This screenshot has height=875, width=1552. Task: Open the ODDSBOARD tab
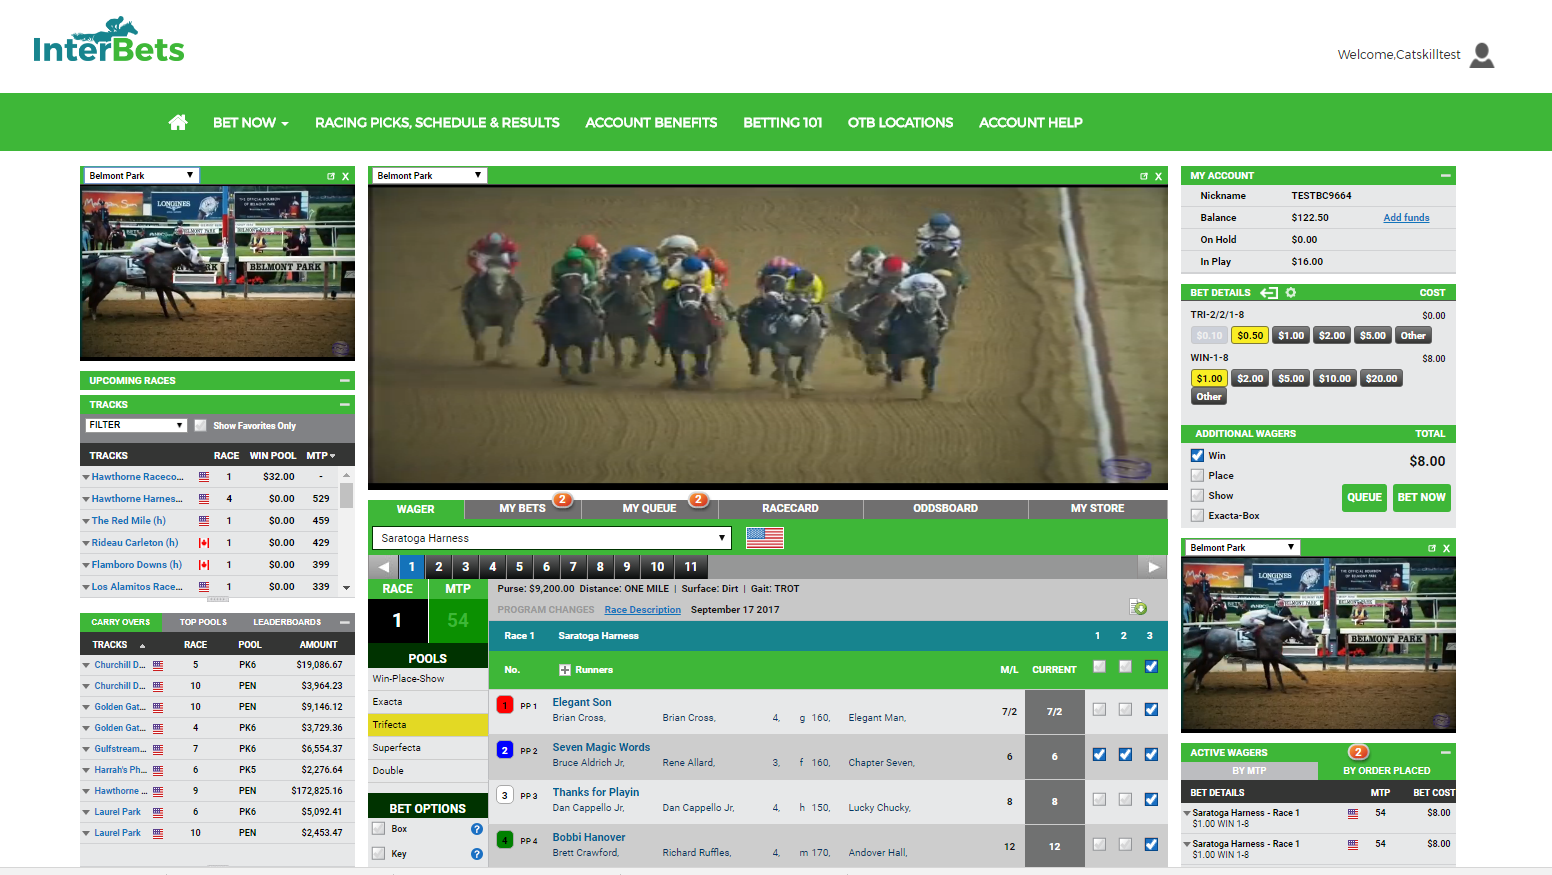945,509
